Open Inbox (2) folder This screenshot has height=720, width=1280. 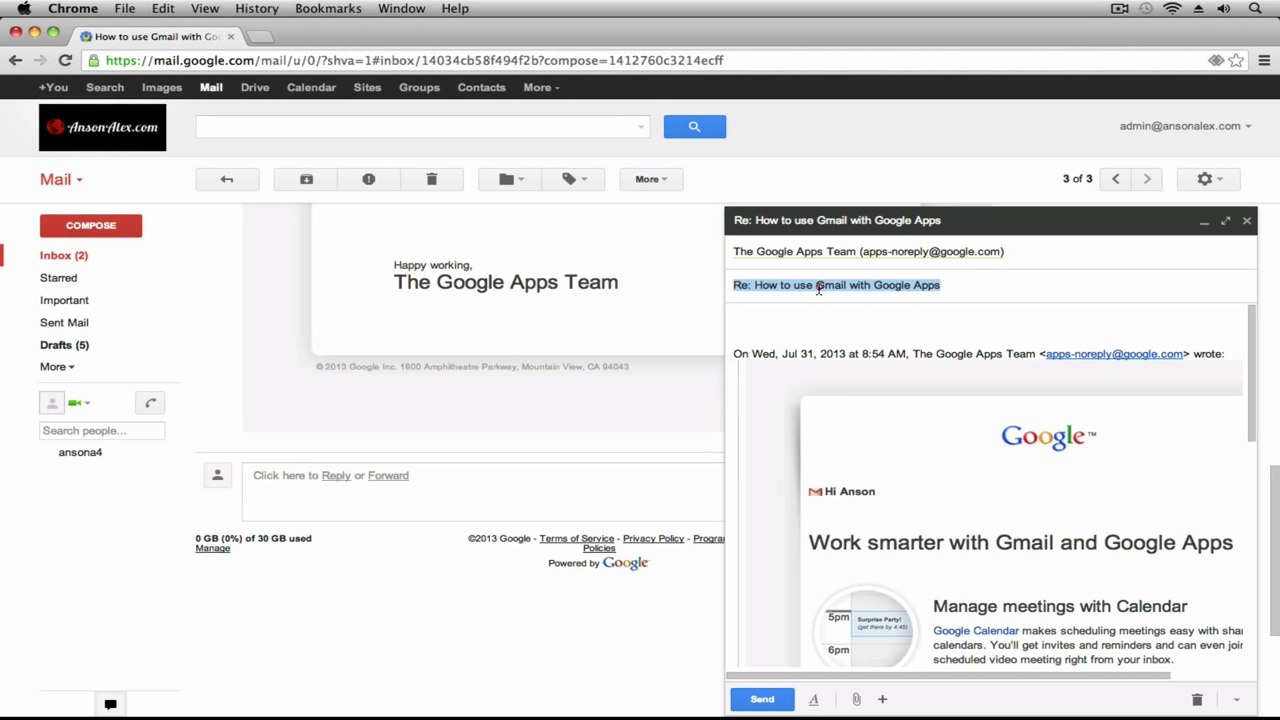(64, 255)
